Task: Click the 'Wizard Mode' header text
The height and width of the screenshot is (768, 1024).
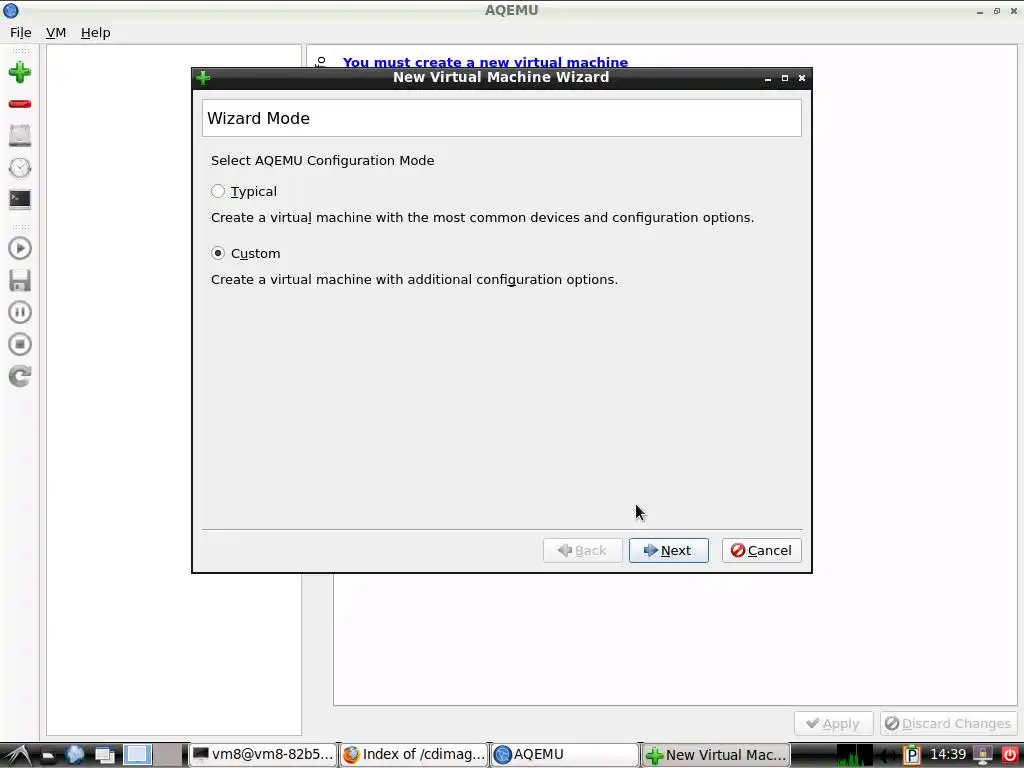Action: coord(259,118)
